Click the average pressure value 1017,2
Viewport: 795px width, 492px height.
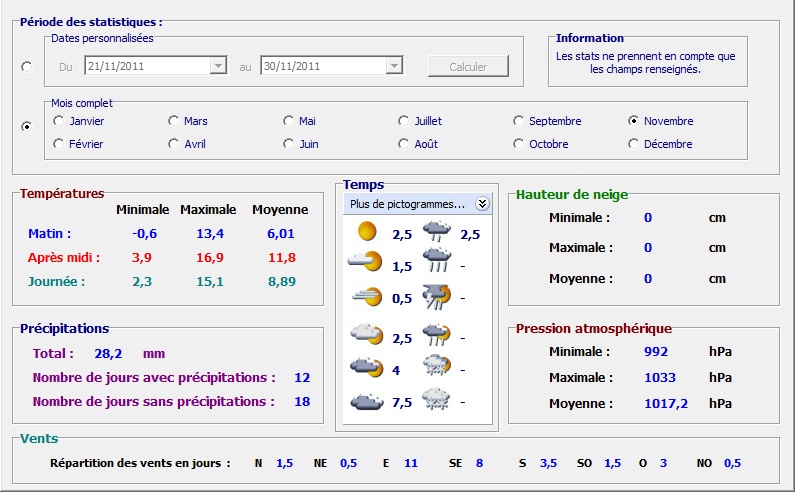click(x=666, y=404)
